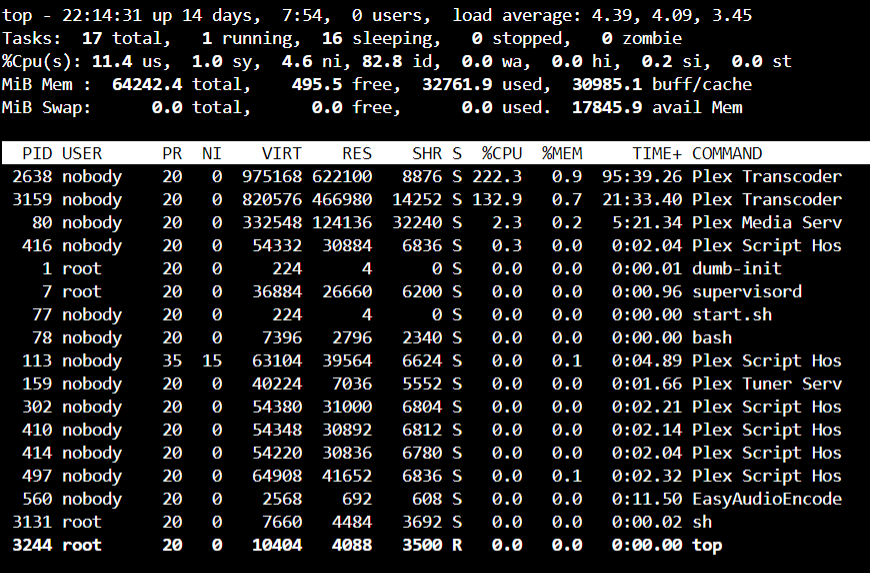Click the 82.8 id CPU value
Screen dimensions: 870x573
pos(382,61)
